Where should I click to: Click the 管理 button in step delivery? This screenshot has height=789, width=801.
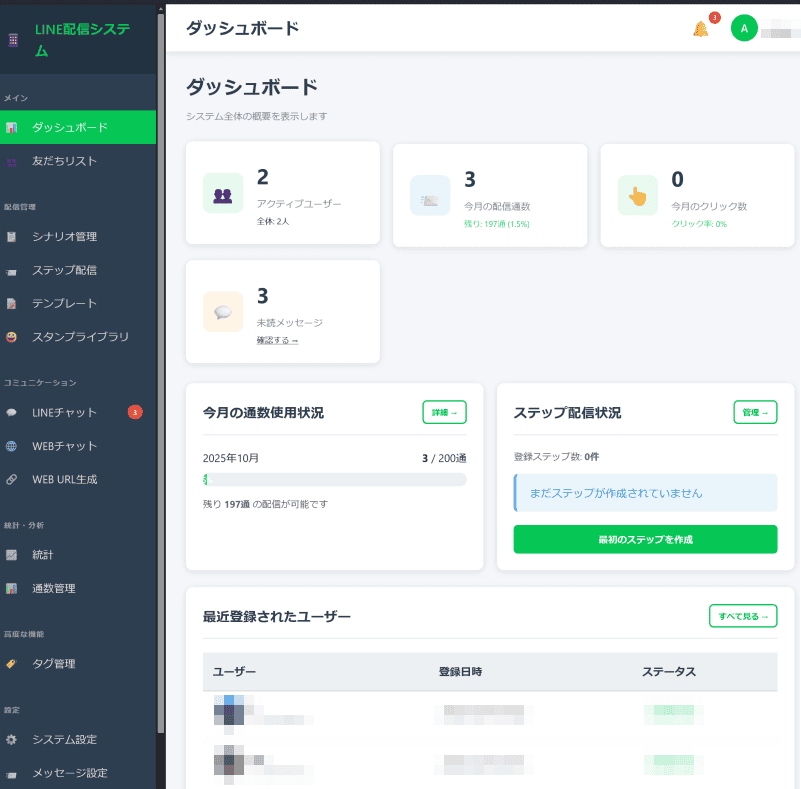click(x=755, y=412)
